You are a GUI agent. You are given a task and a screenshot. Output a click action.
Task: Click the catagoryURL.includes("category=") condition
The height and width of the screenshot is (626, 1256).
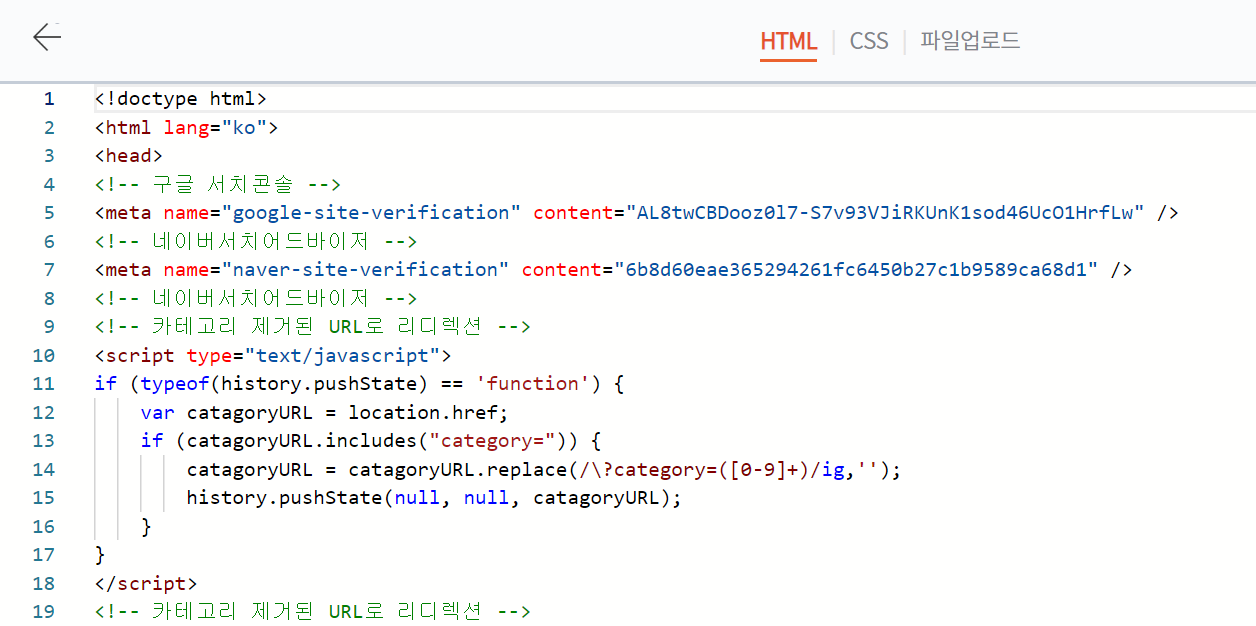tap(376, 441)
